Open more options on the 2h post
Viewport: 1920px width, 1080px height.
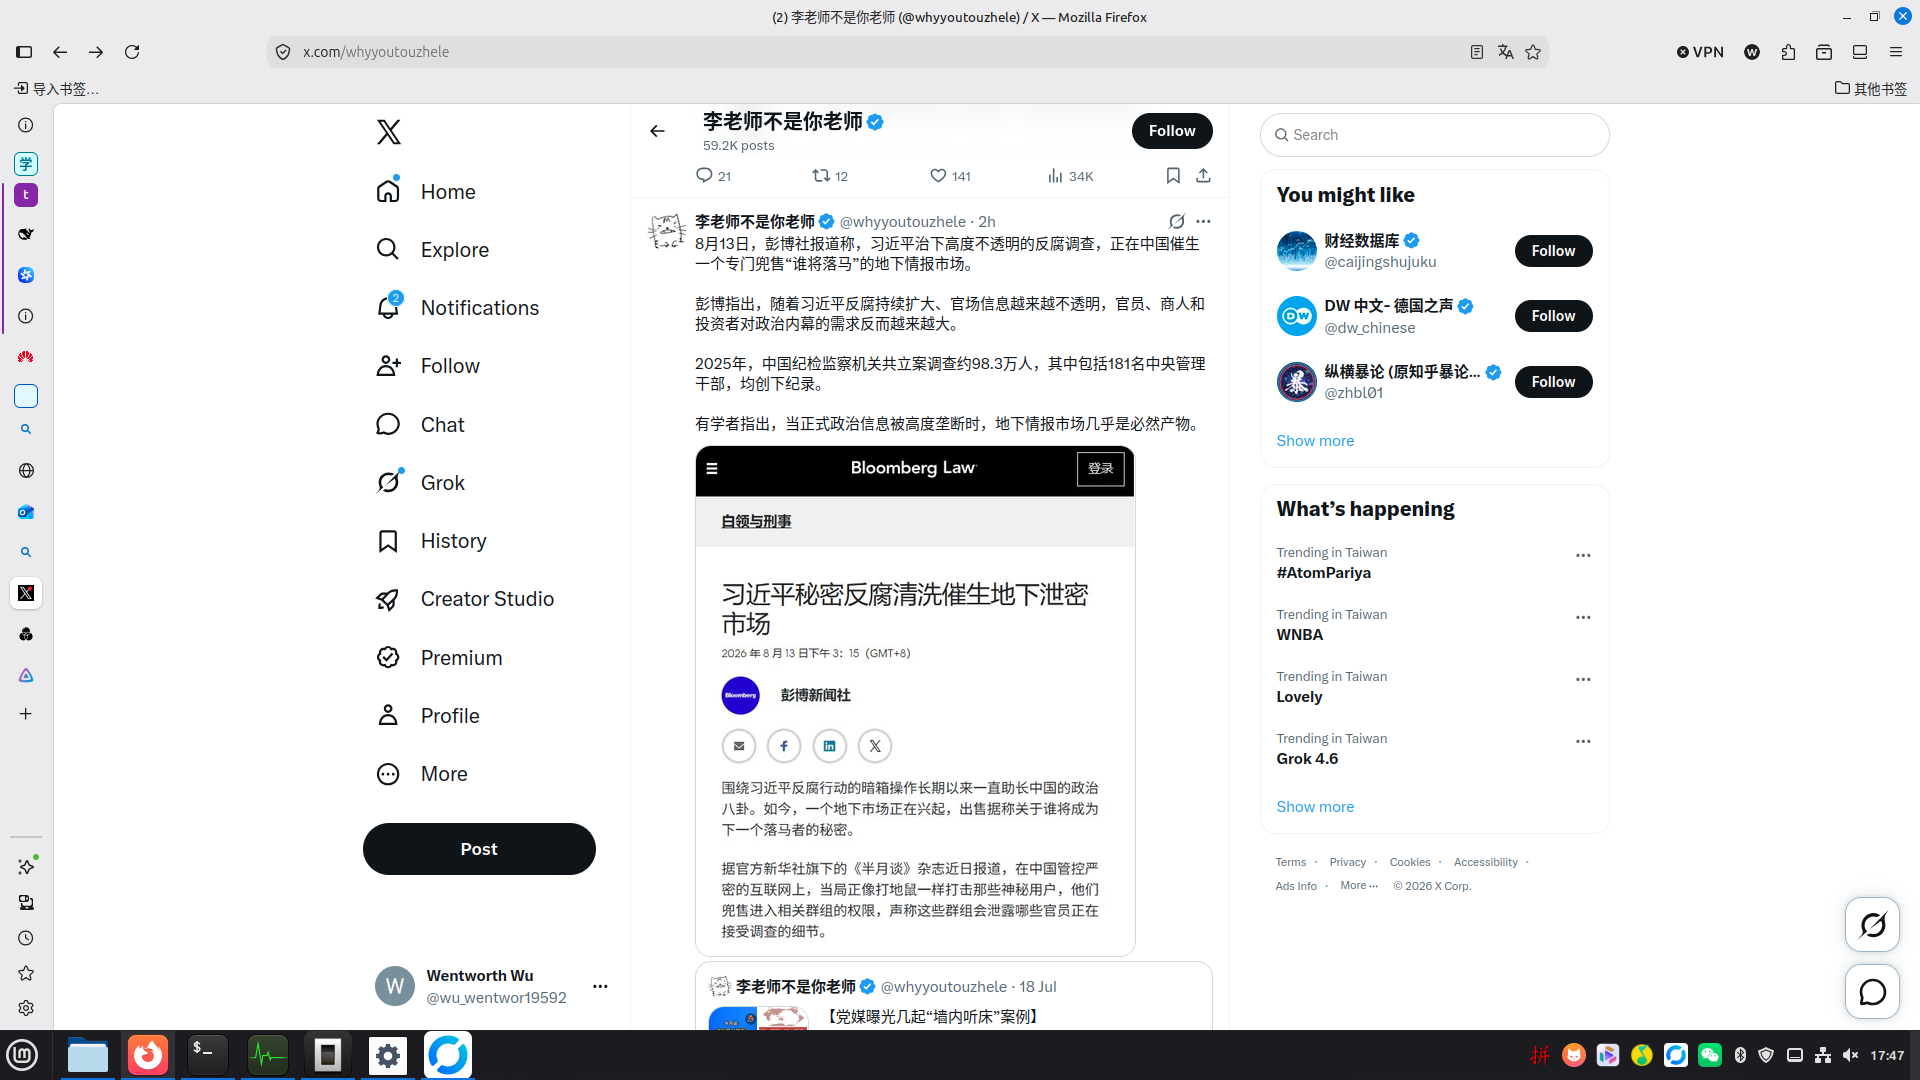click(1203, 221)
